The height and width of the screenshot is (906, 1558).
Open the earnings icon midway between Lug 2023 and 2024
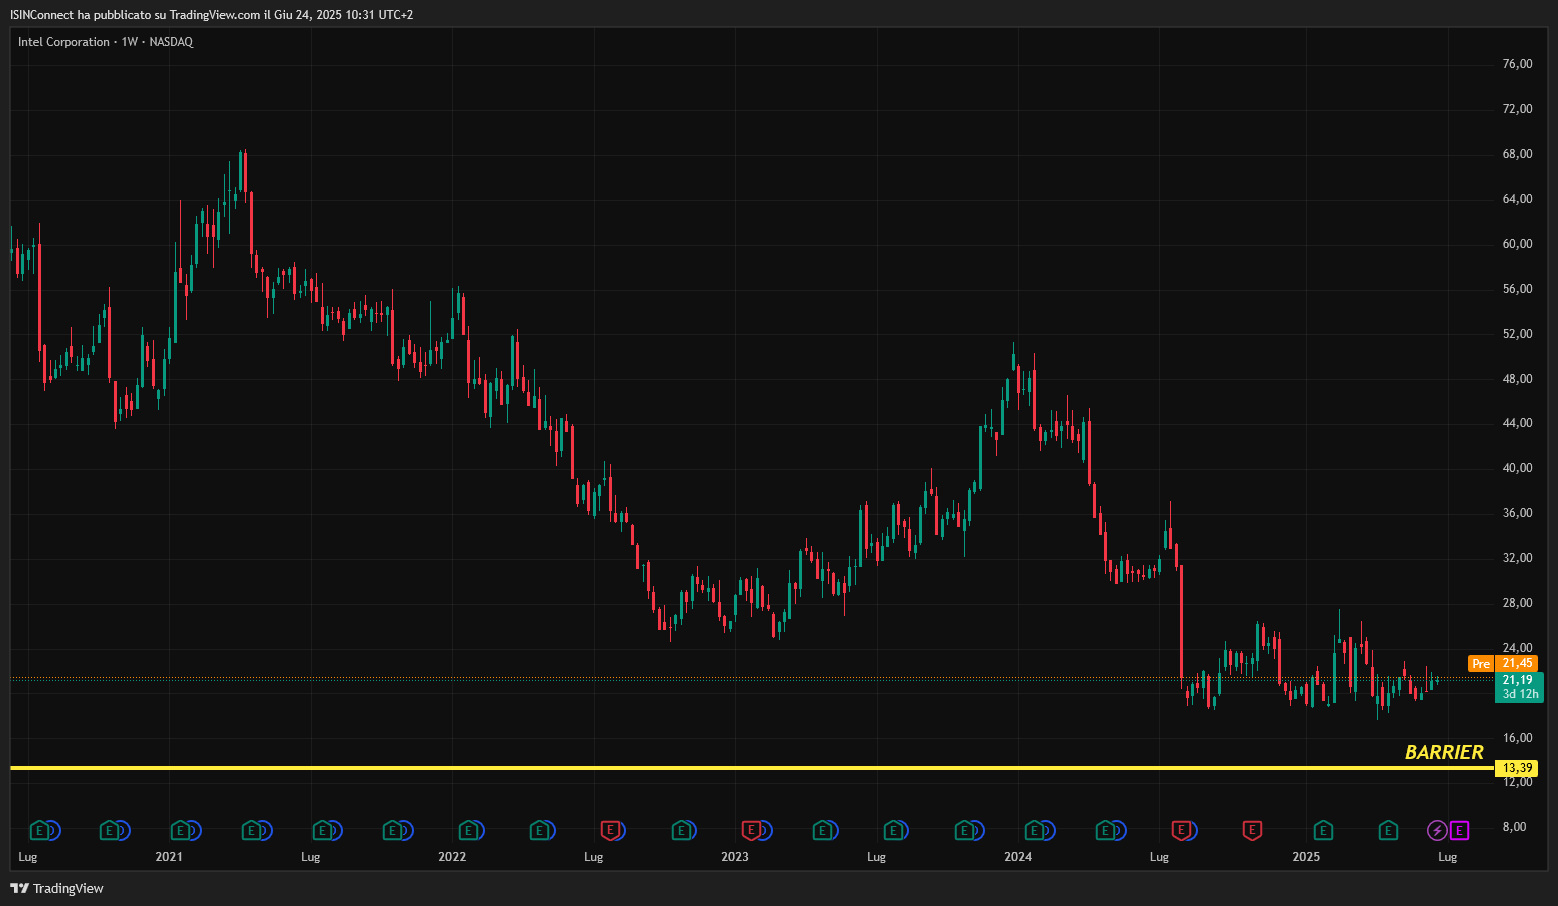click(x=964, y=830)
